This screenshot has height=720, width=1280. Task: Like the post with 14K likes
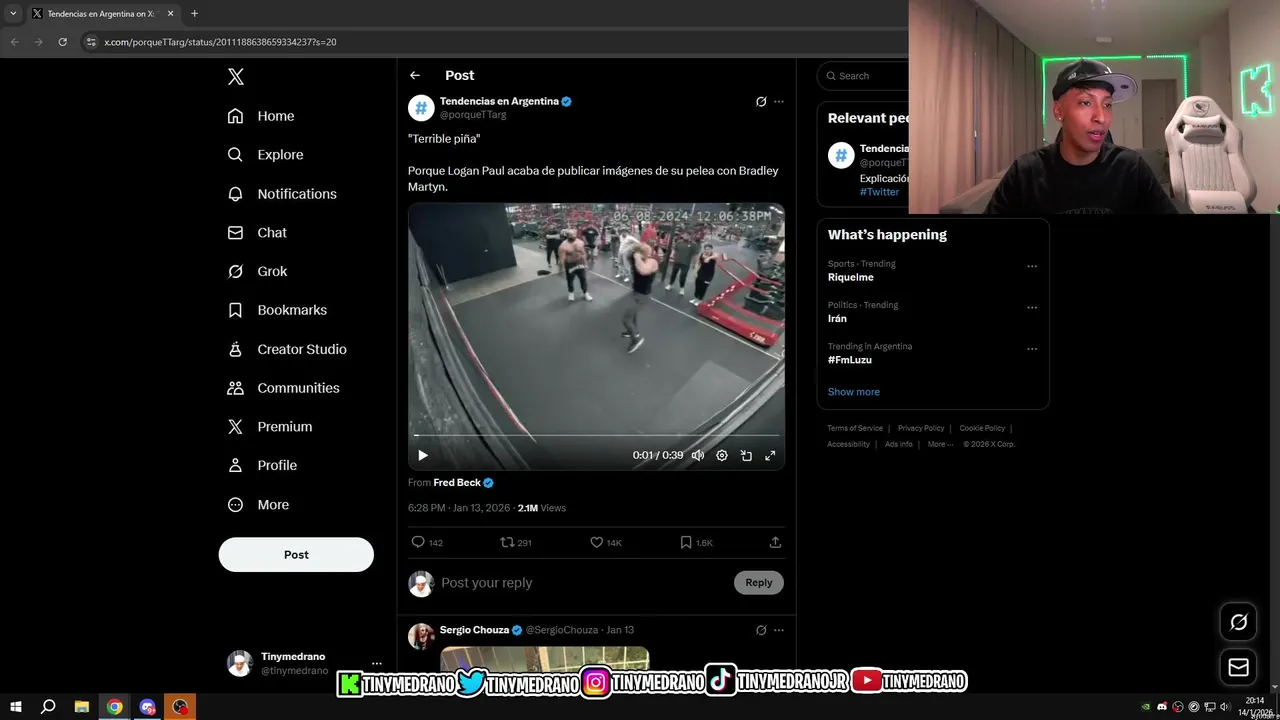pos(606,542)
